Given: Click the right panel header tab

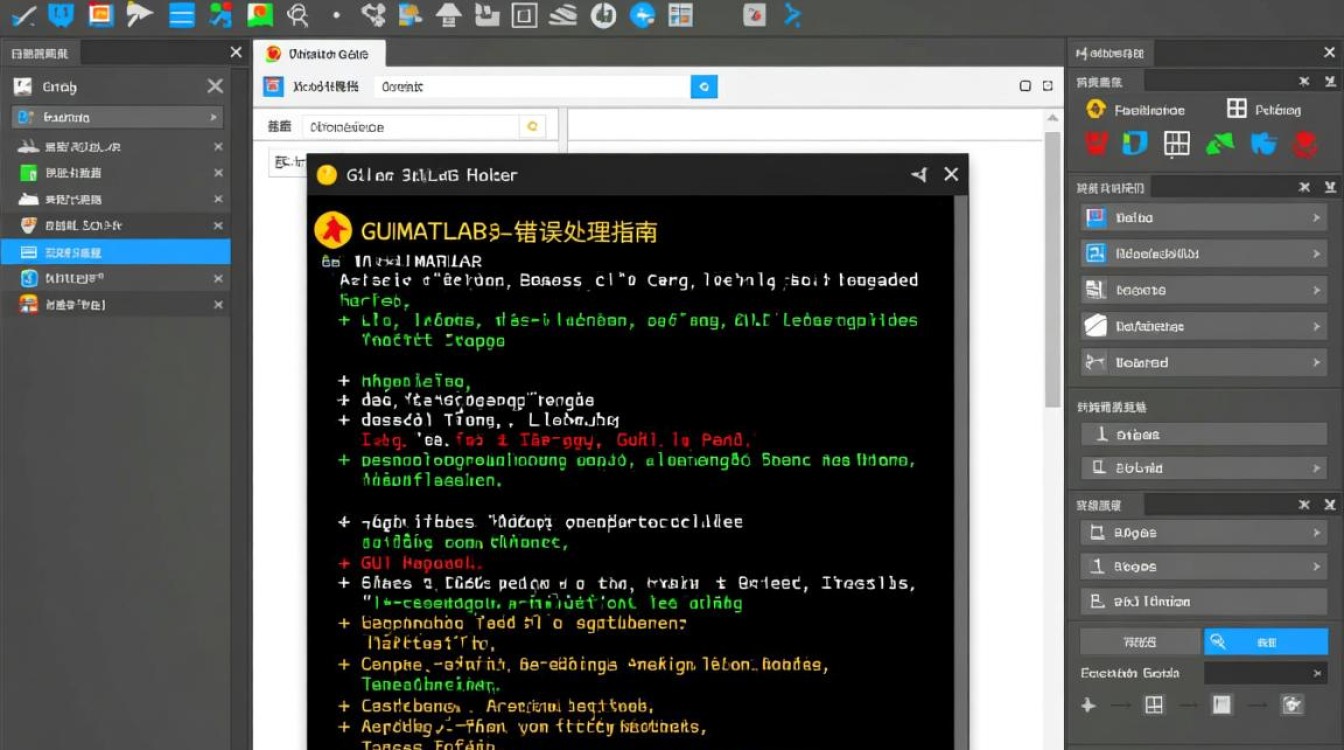Looking at the screenshot, I should pyautogui.click(x=1111, y=53).
